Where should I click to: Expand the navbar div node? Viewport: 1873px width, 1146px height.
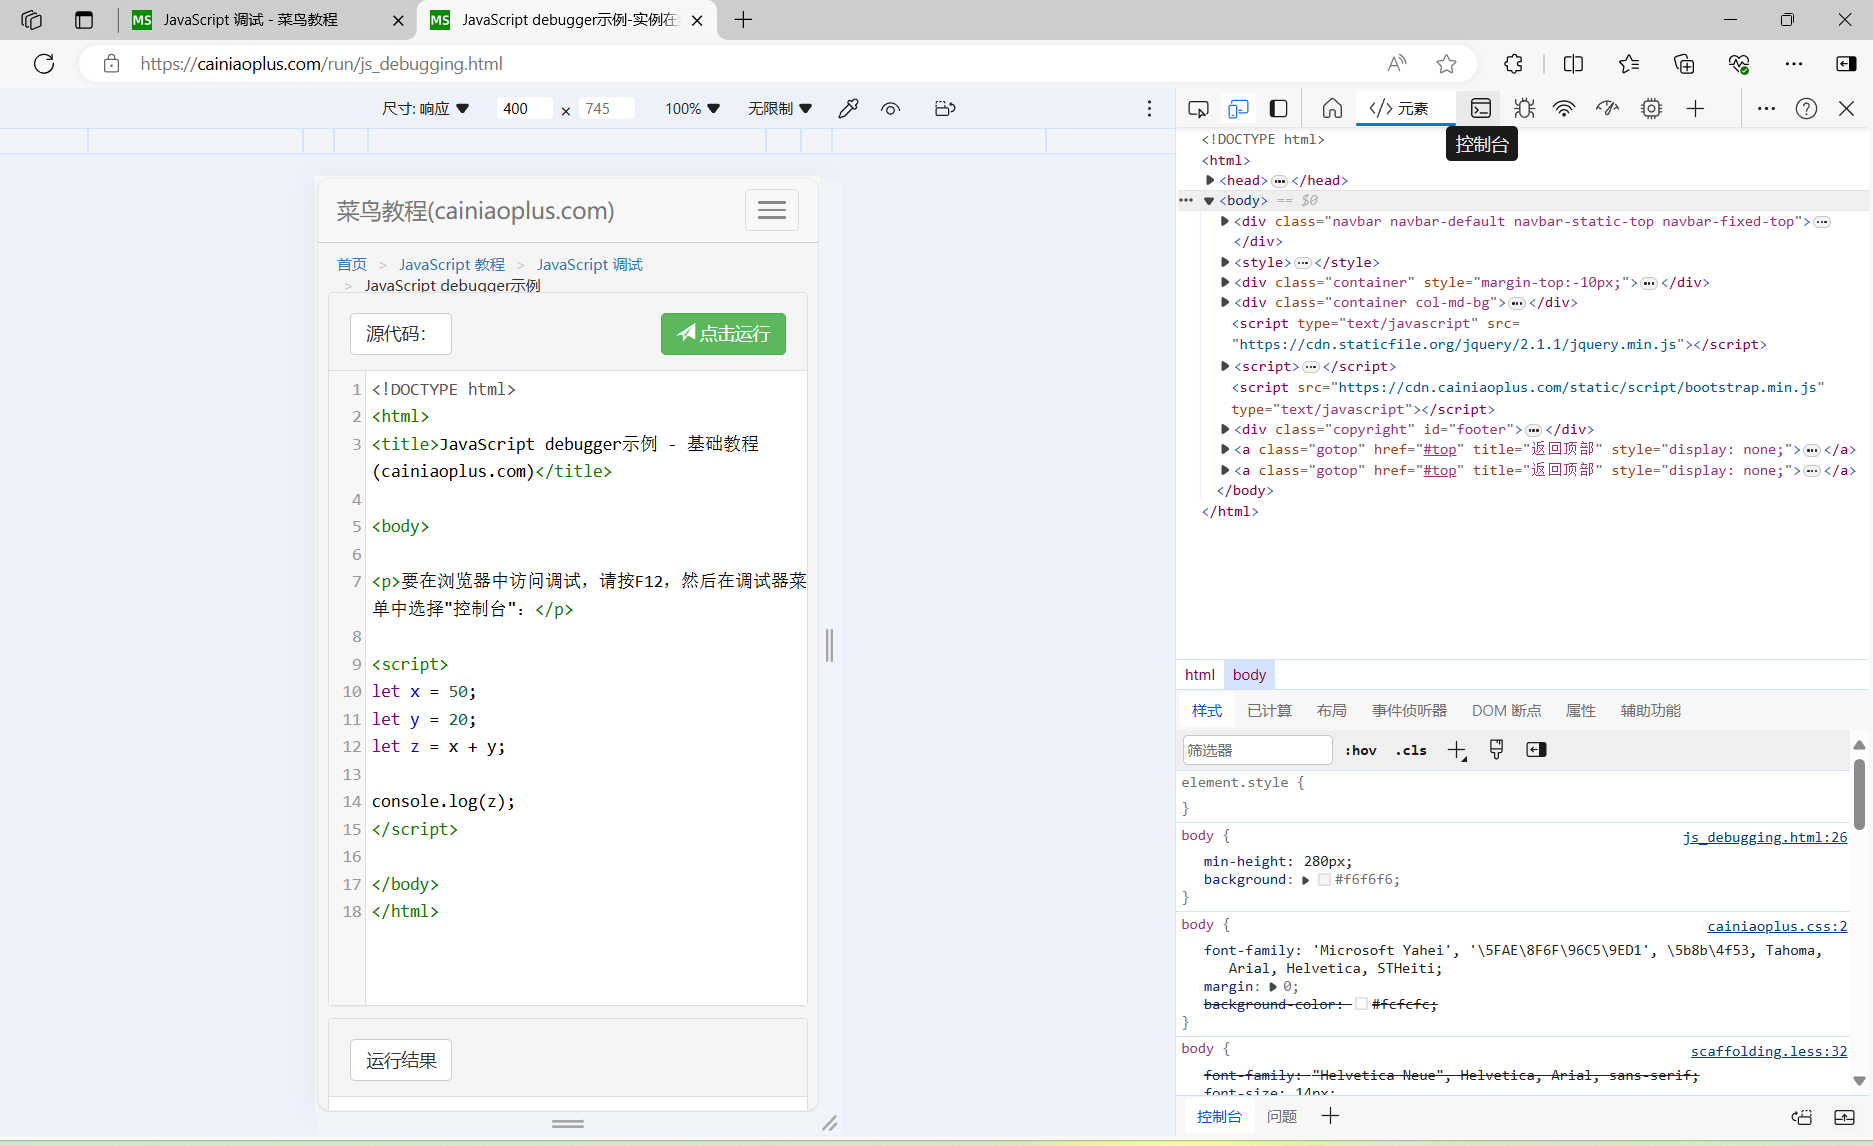coord(1225,221)
